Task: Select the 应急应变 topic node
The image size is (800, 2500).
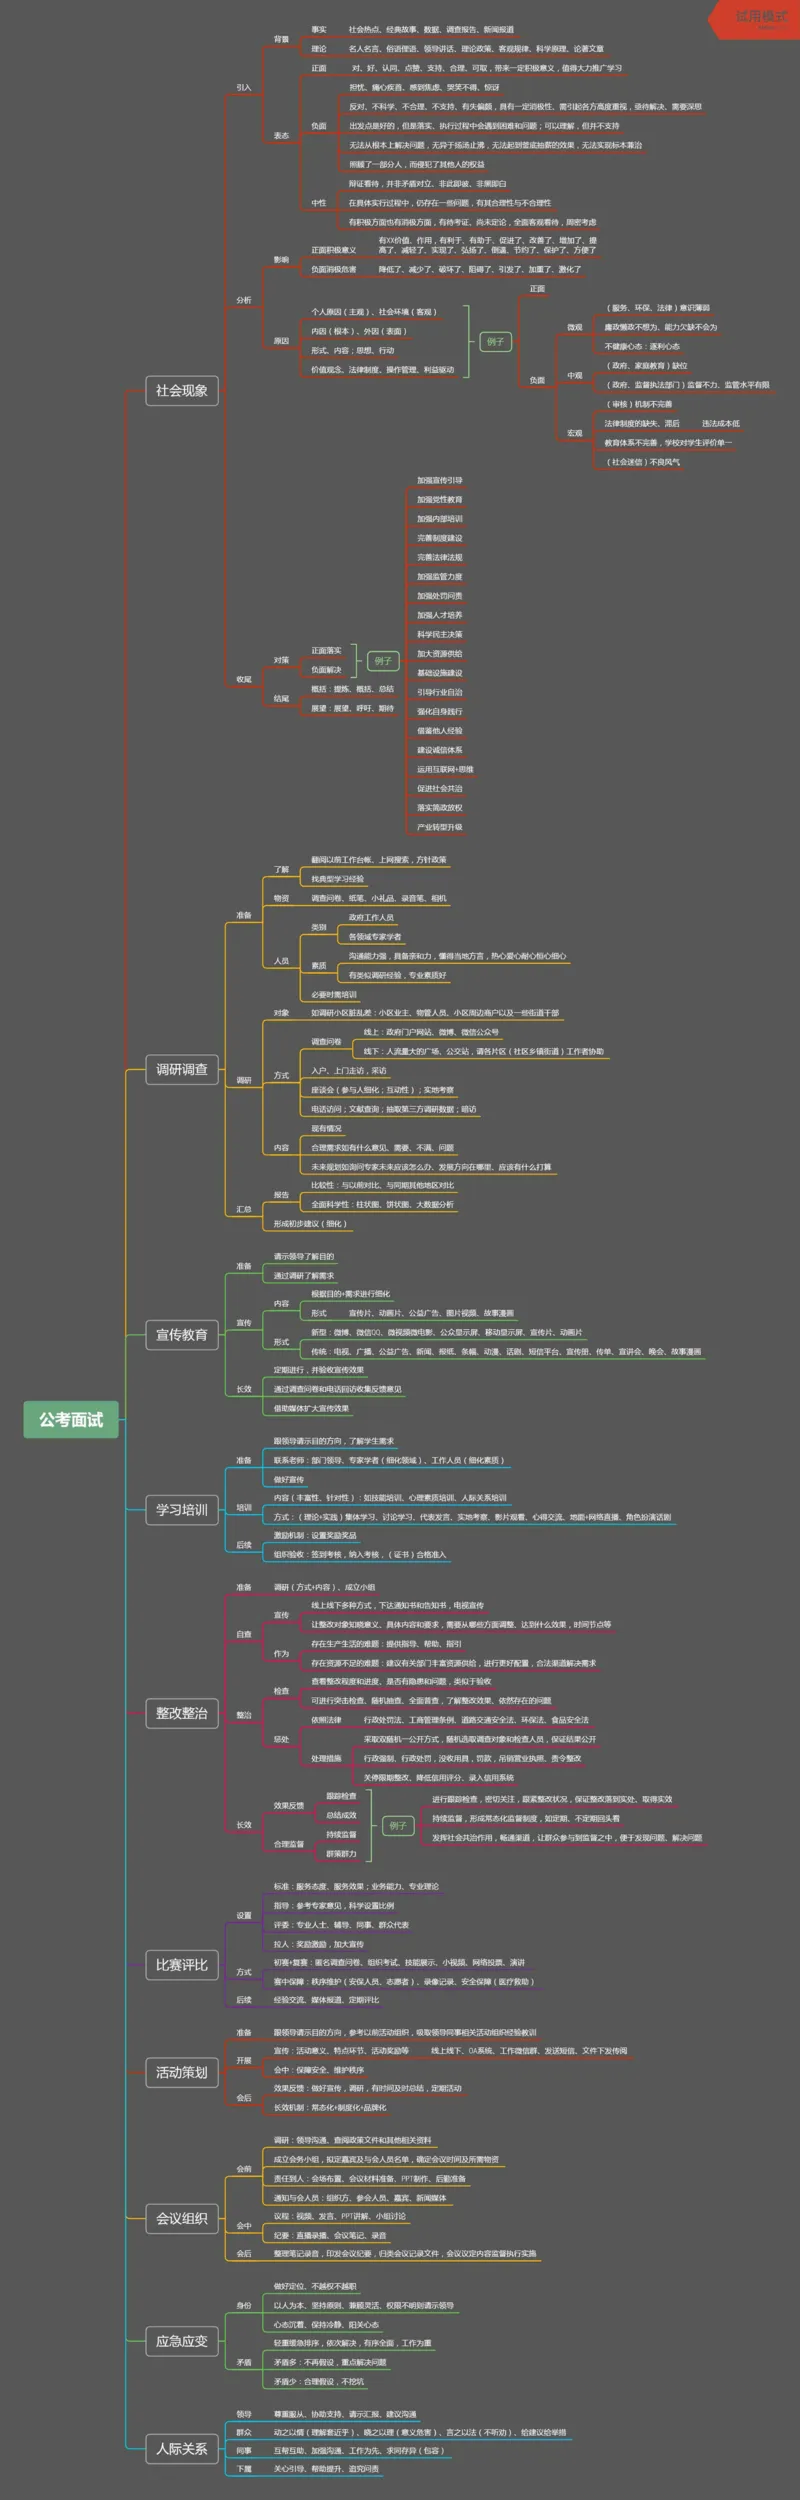Action: point(181,2341)
